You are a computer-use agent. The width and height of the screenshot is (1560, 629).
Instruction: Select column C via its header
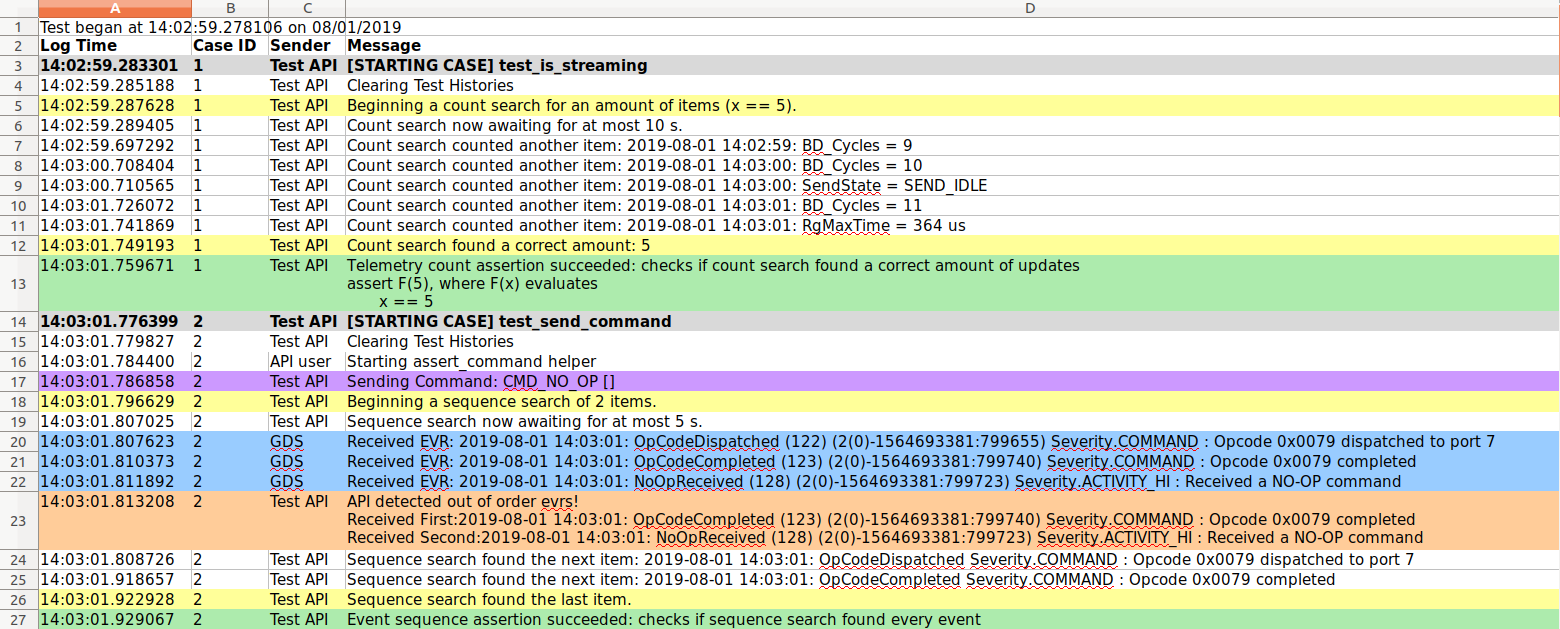click(307, 8)
